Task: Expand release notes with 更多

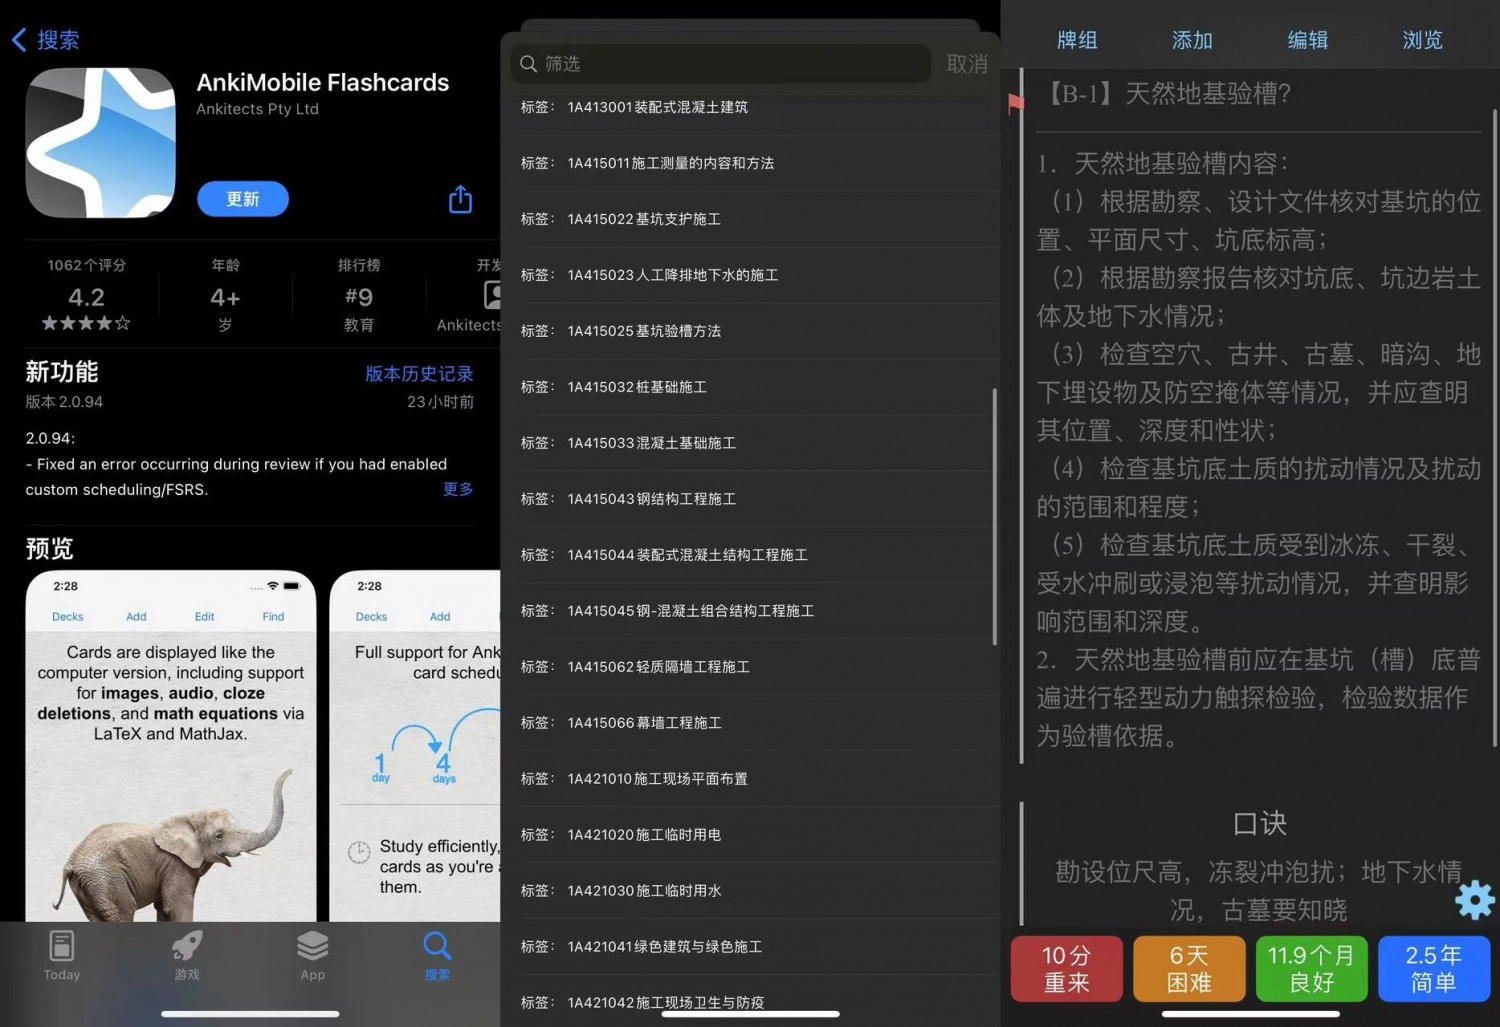Action: (x=458, y=489)
